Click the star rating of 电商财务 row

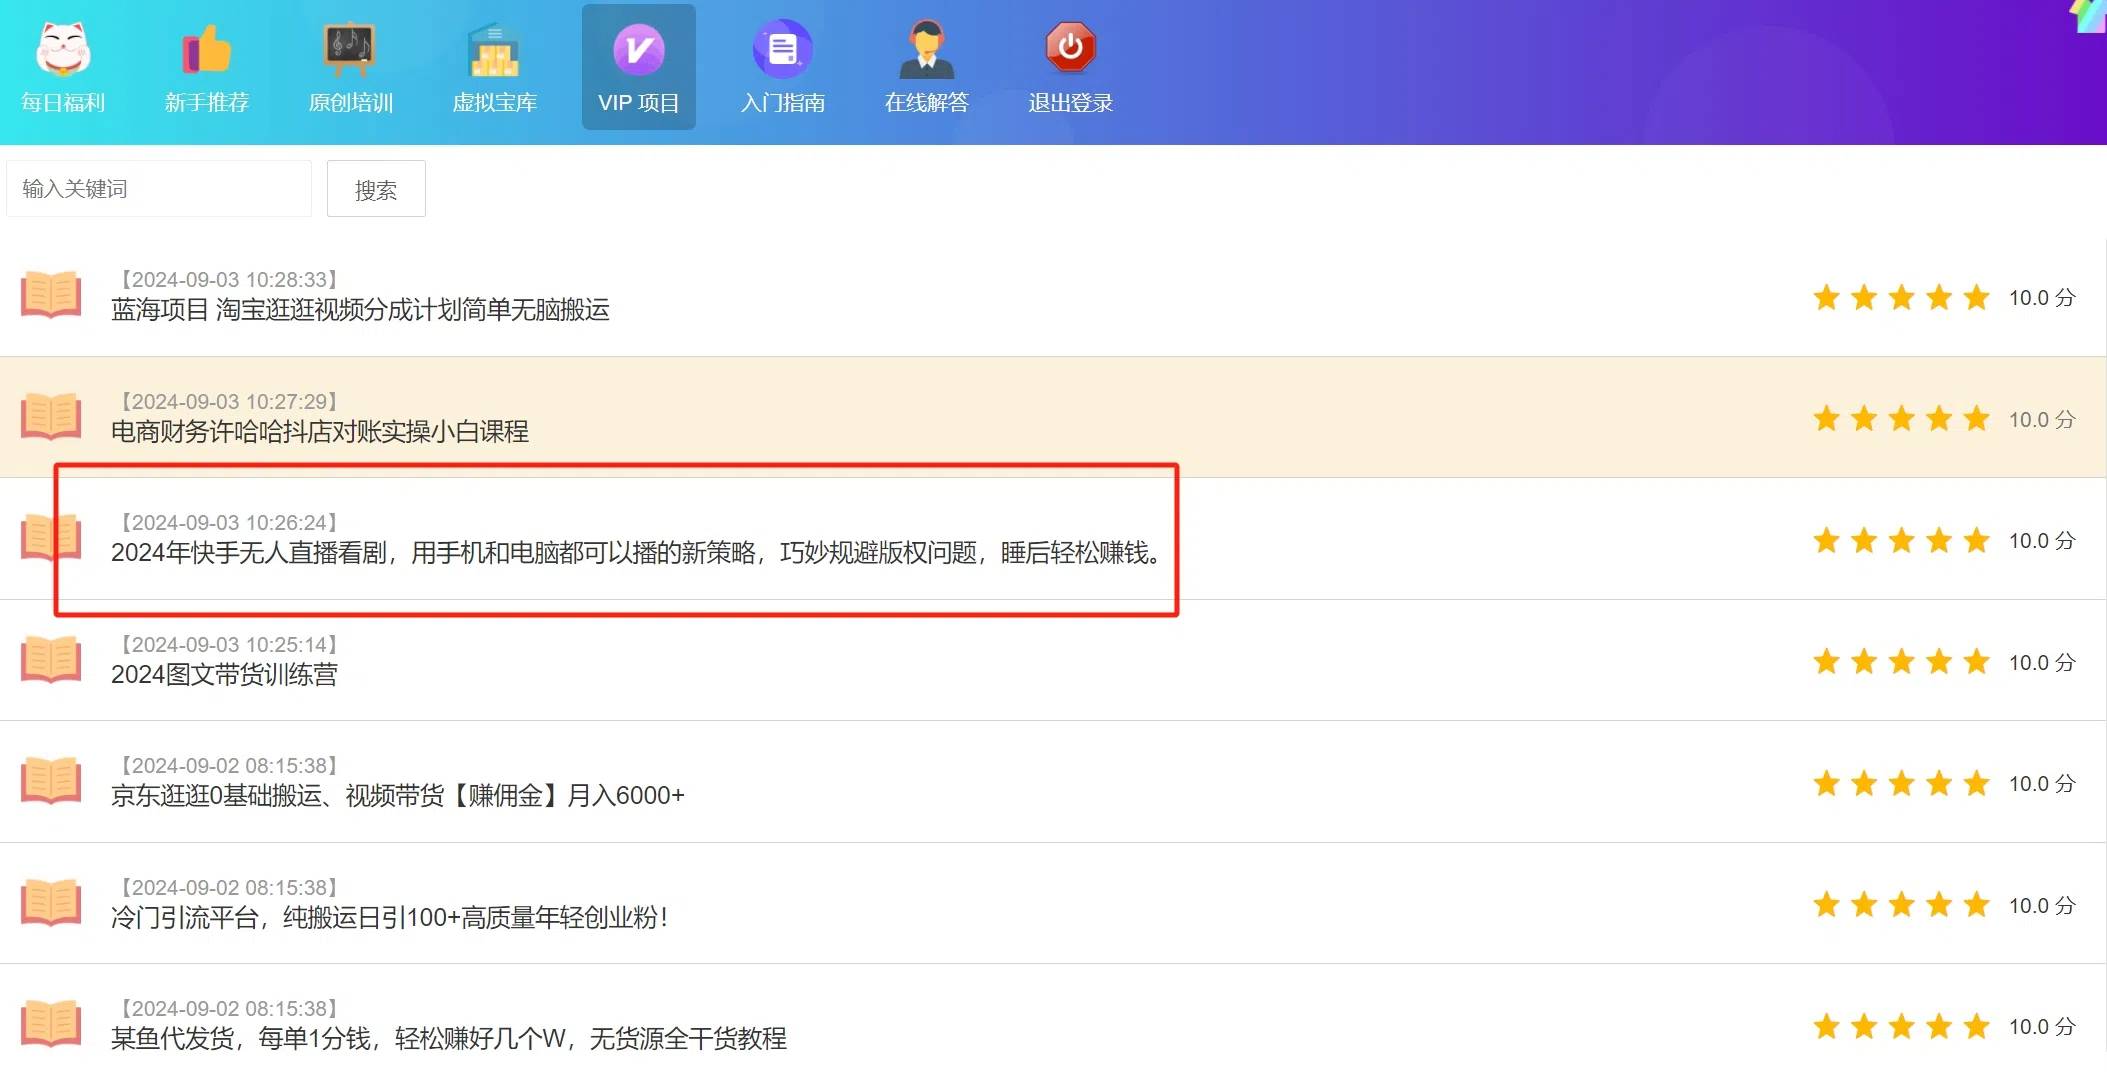point(1901,418)
